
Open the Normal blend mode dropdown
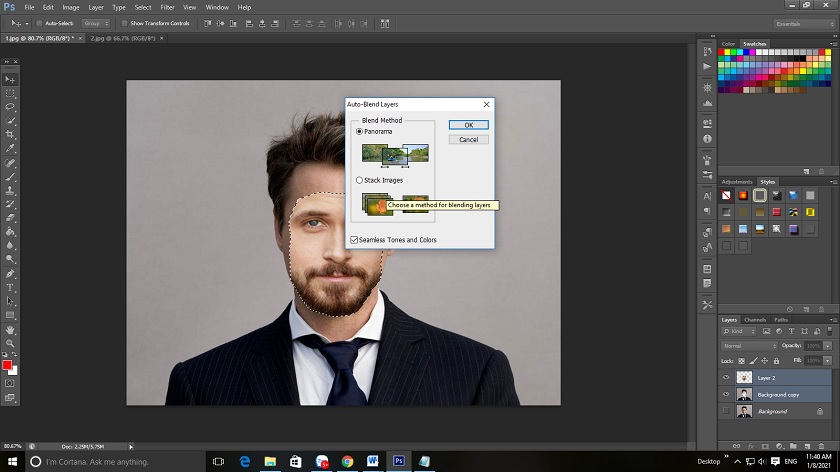click(749, 346)
